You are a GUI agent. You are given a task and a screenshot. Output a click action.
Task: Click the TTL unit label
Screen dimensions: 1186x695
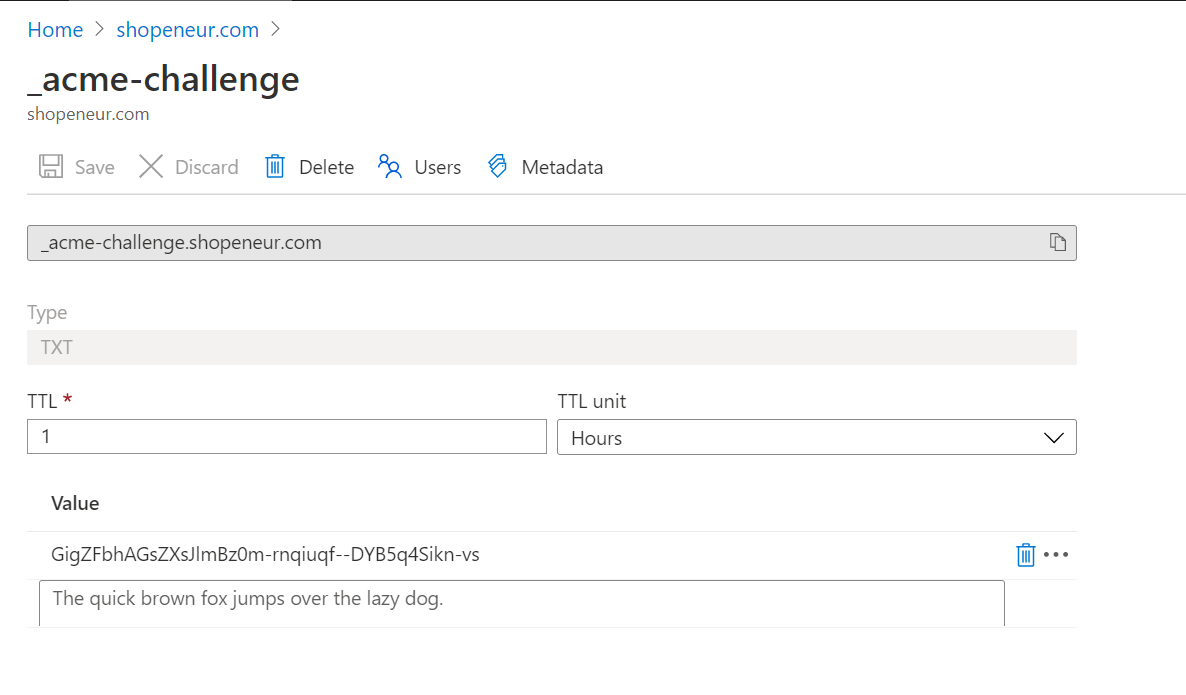point(591,401)
